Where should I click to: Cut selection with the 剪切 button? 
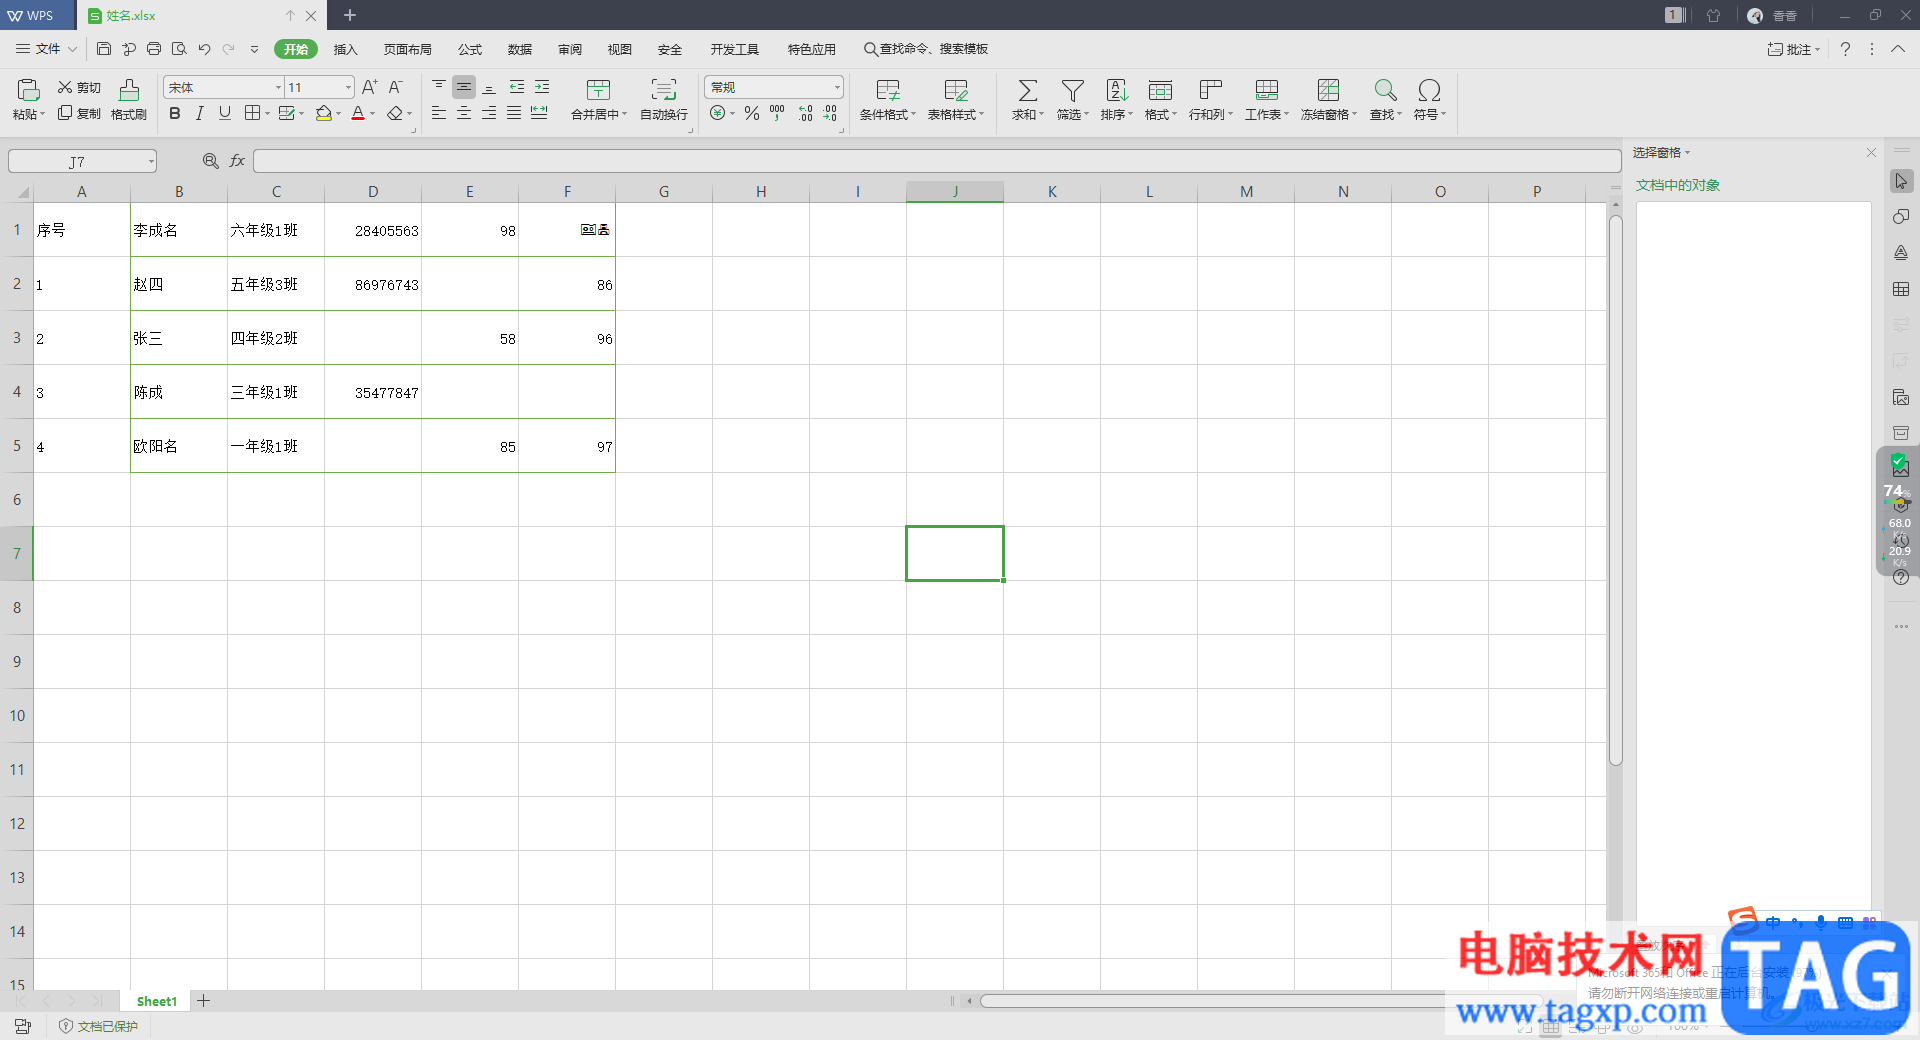coord(79,88)
